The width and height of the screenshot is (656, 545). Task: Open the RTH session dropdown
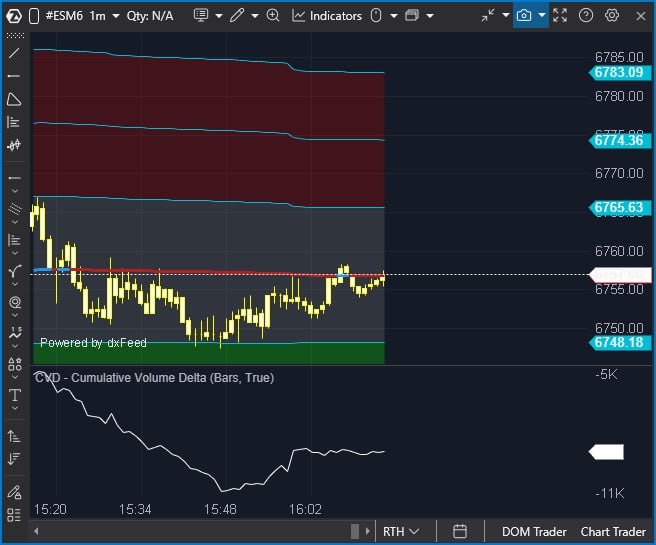pyautogui.click(x=401, y=532)
